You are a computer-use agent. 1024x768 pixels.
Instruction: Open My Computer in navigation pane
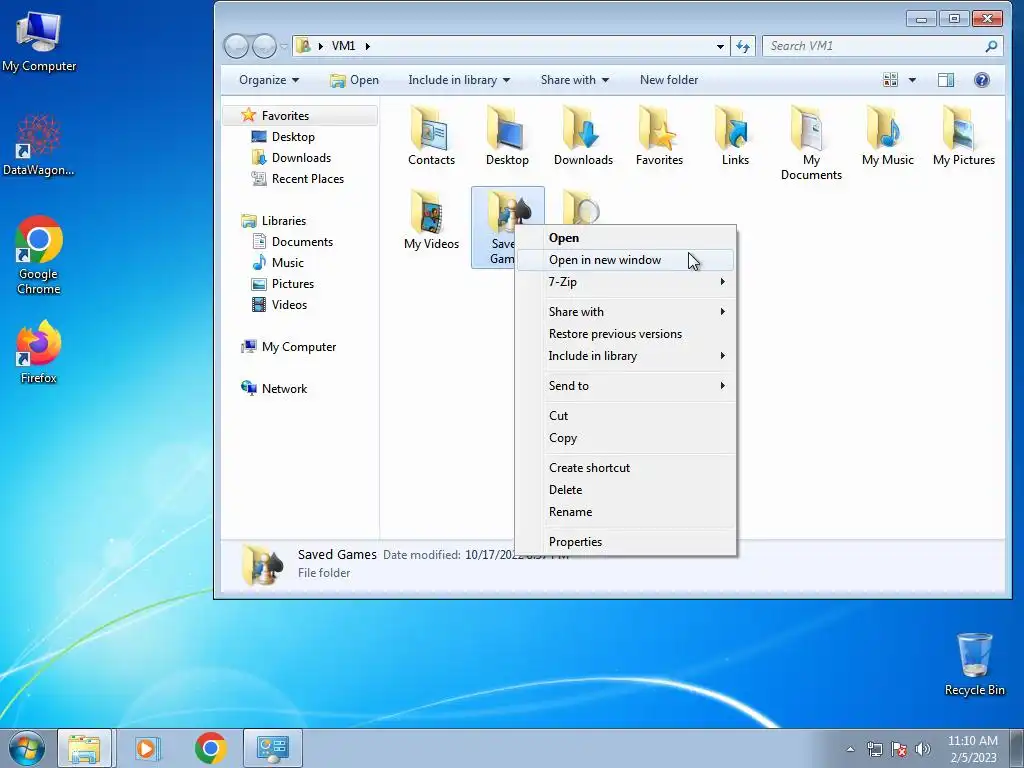coord(298,347)
